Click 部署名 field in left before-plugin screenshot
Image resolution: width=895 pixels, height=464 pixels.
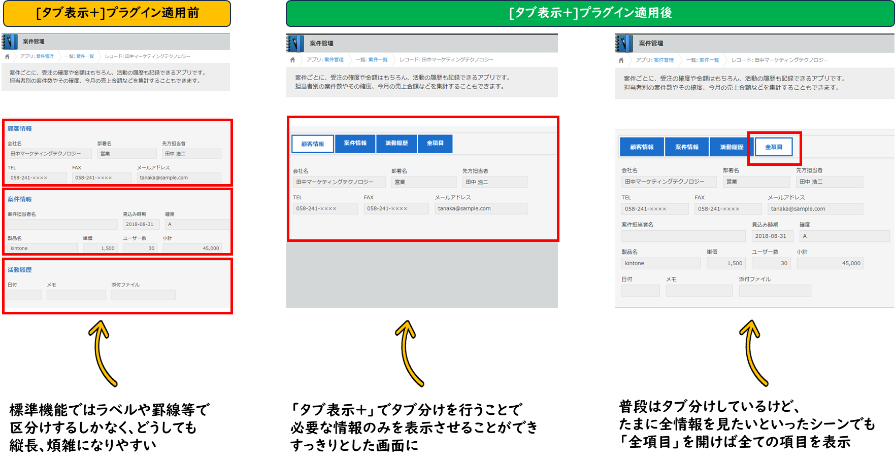(x=127, y=154)
